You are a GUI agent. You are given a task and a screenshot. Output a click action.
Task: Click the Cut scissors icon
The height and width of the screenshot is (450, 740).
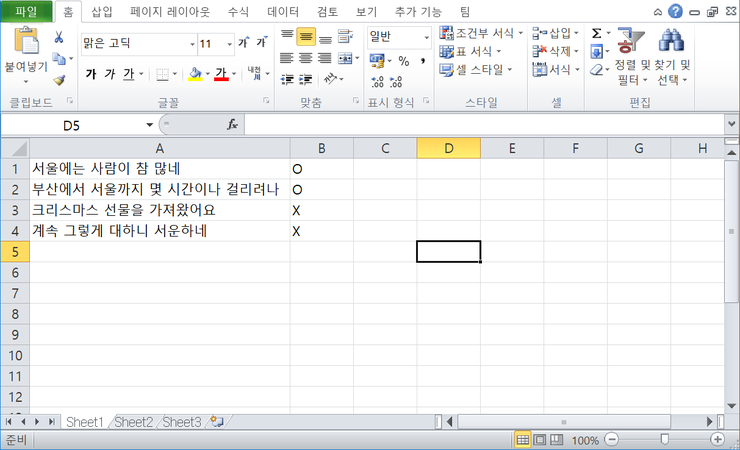(58, 37)
